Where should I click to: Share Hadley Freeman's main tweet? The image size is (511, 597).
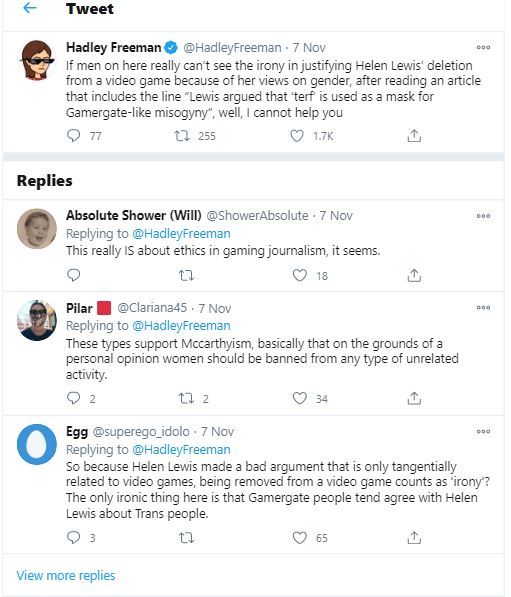[x=414, y=136]
